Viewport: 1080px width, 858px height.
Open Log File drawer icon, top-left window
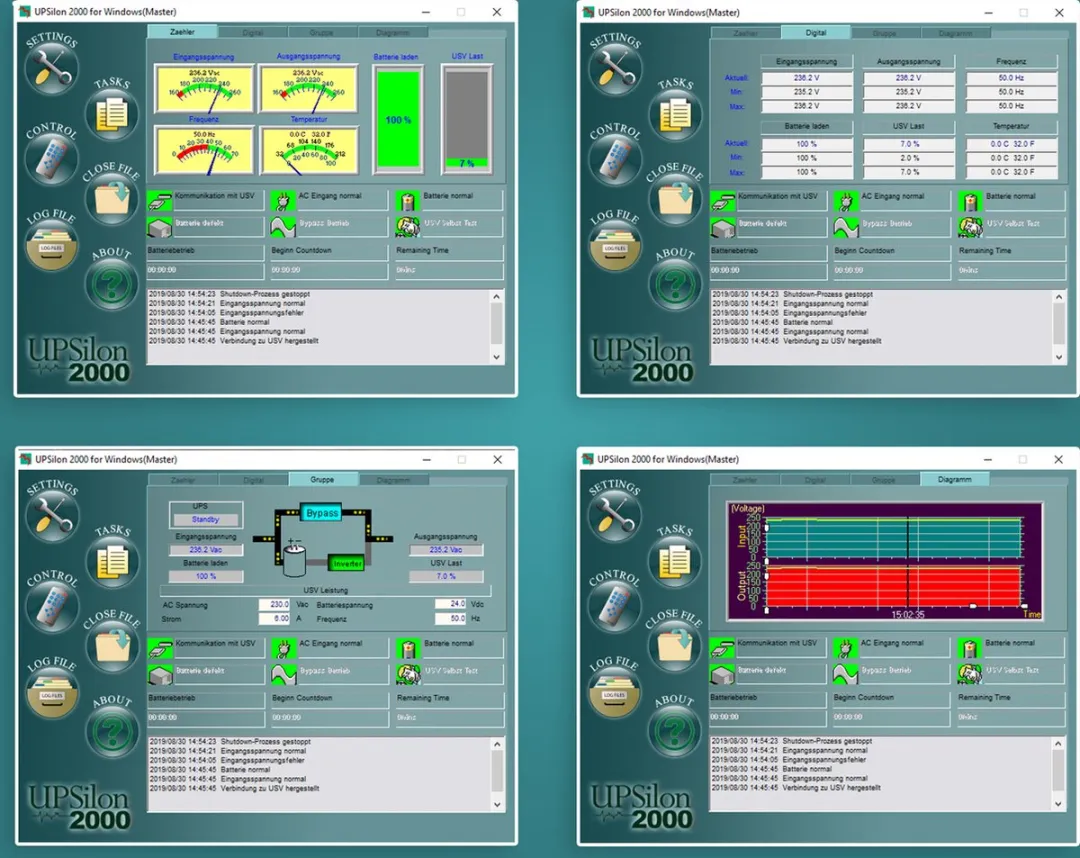52,246
